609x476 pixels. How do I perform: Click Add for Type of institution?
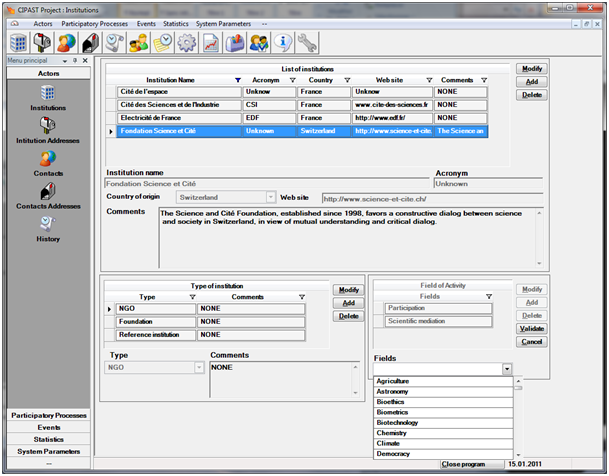(x=348, y=303)
